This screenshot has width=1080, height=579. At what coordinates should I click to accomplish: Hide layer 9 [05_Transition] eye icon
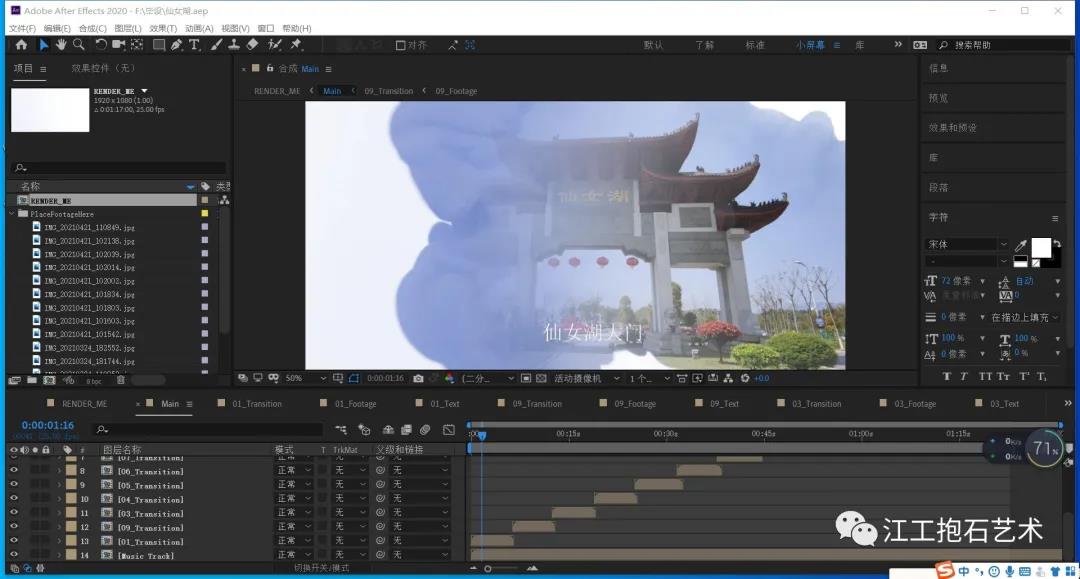click(x=14, y=485)
